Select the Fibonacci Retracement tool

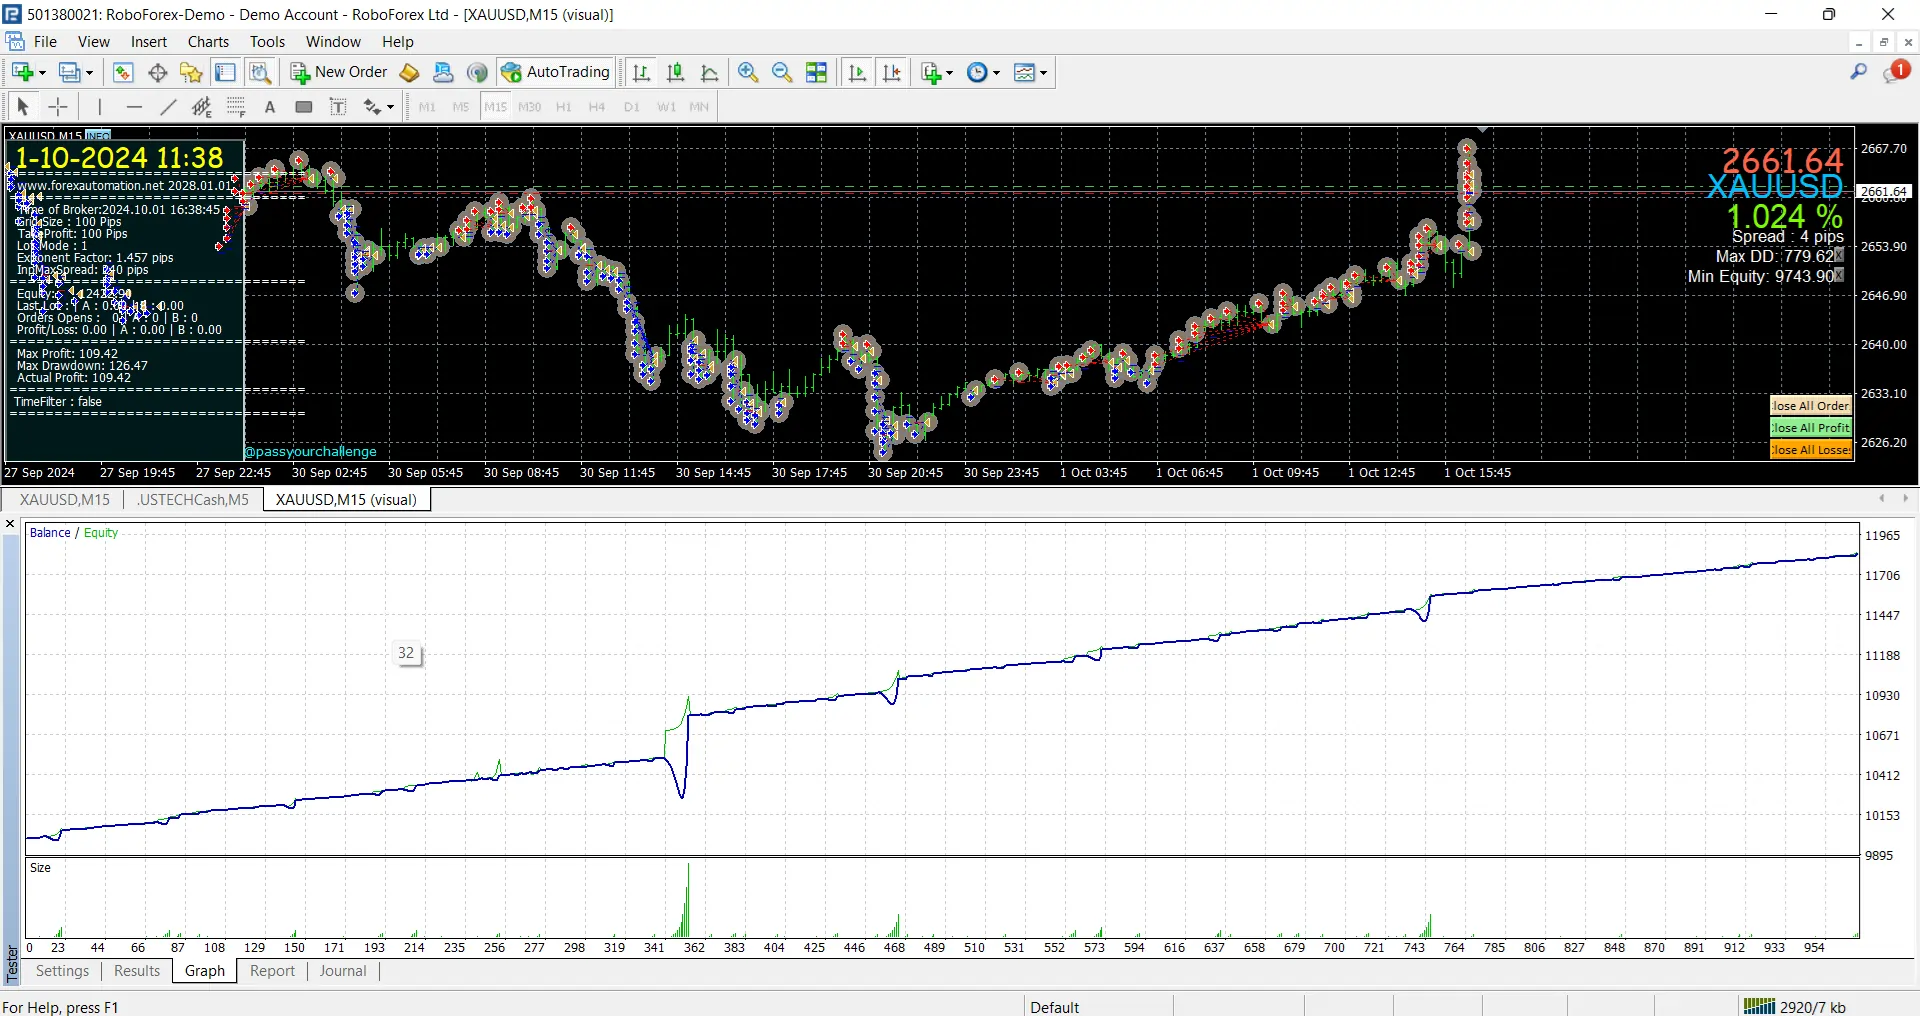click(x=235, y=107)
